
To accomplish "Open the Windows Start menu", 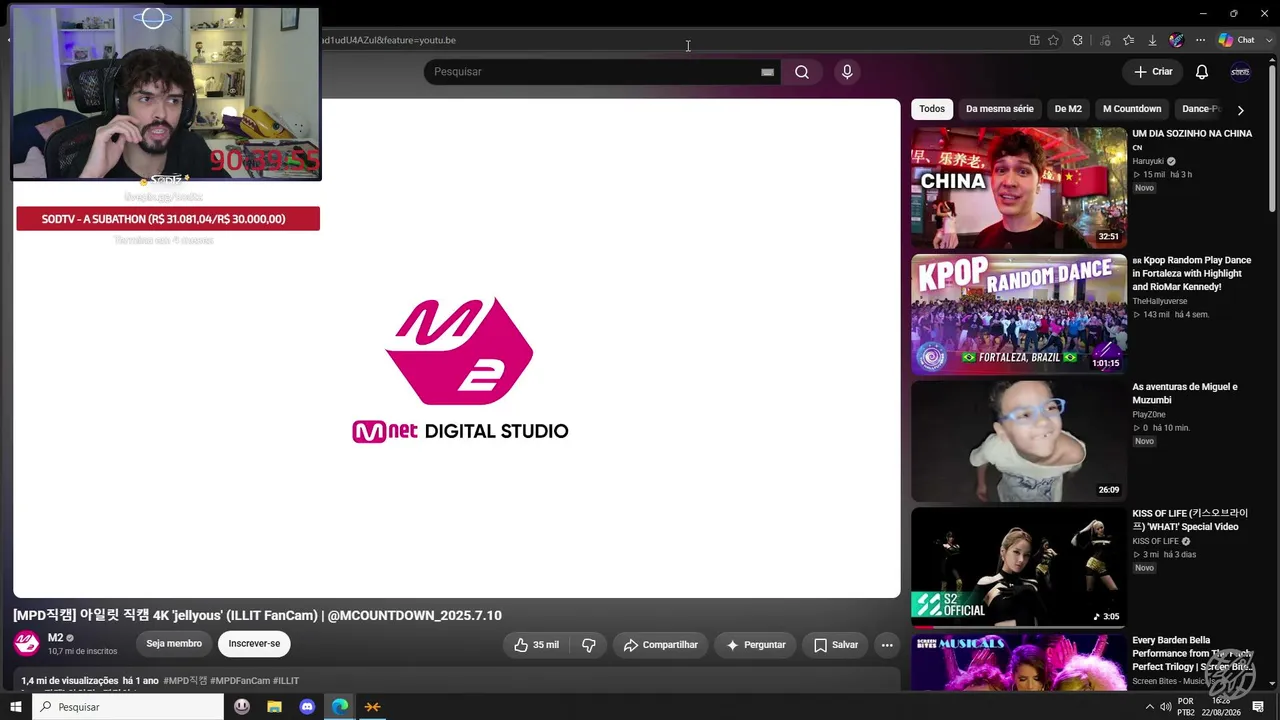I will click(x=16, y=707).
